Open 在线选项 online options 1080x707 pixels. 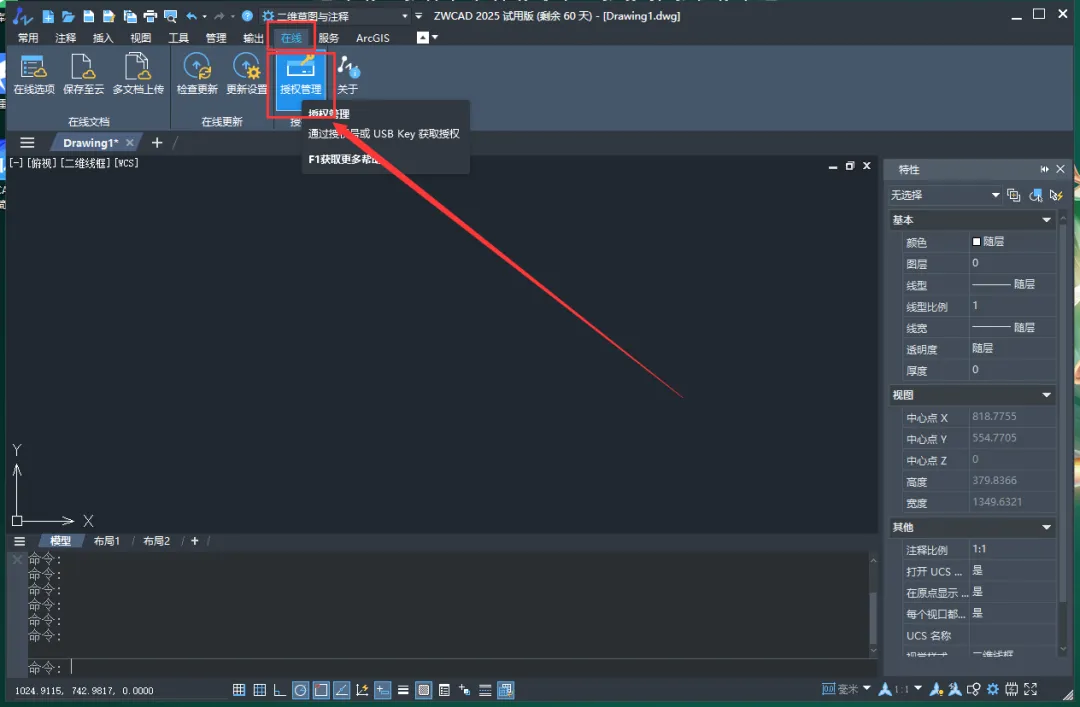(34, 74)
